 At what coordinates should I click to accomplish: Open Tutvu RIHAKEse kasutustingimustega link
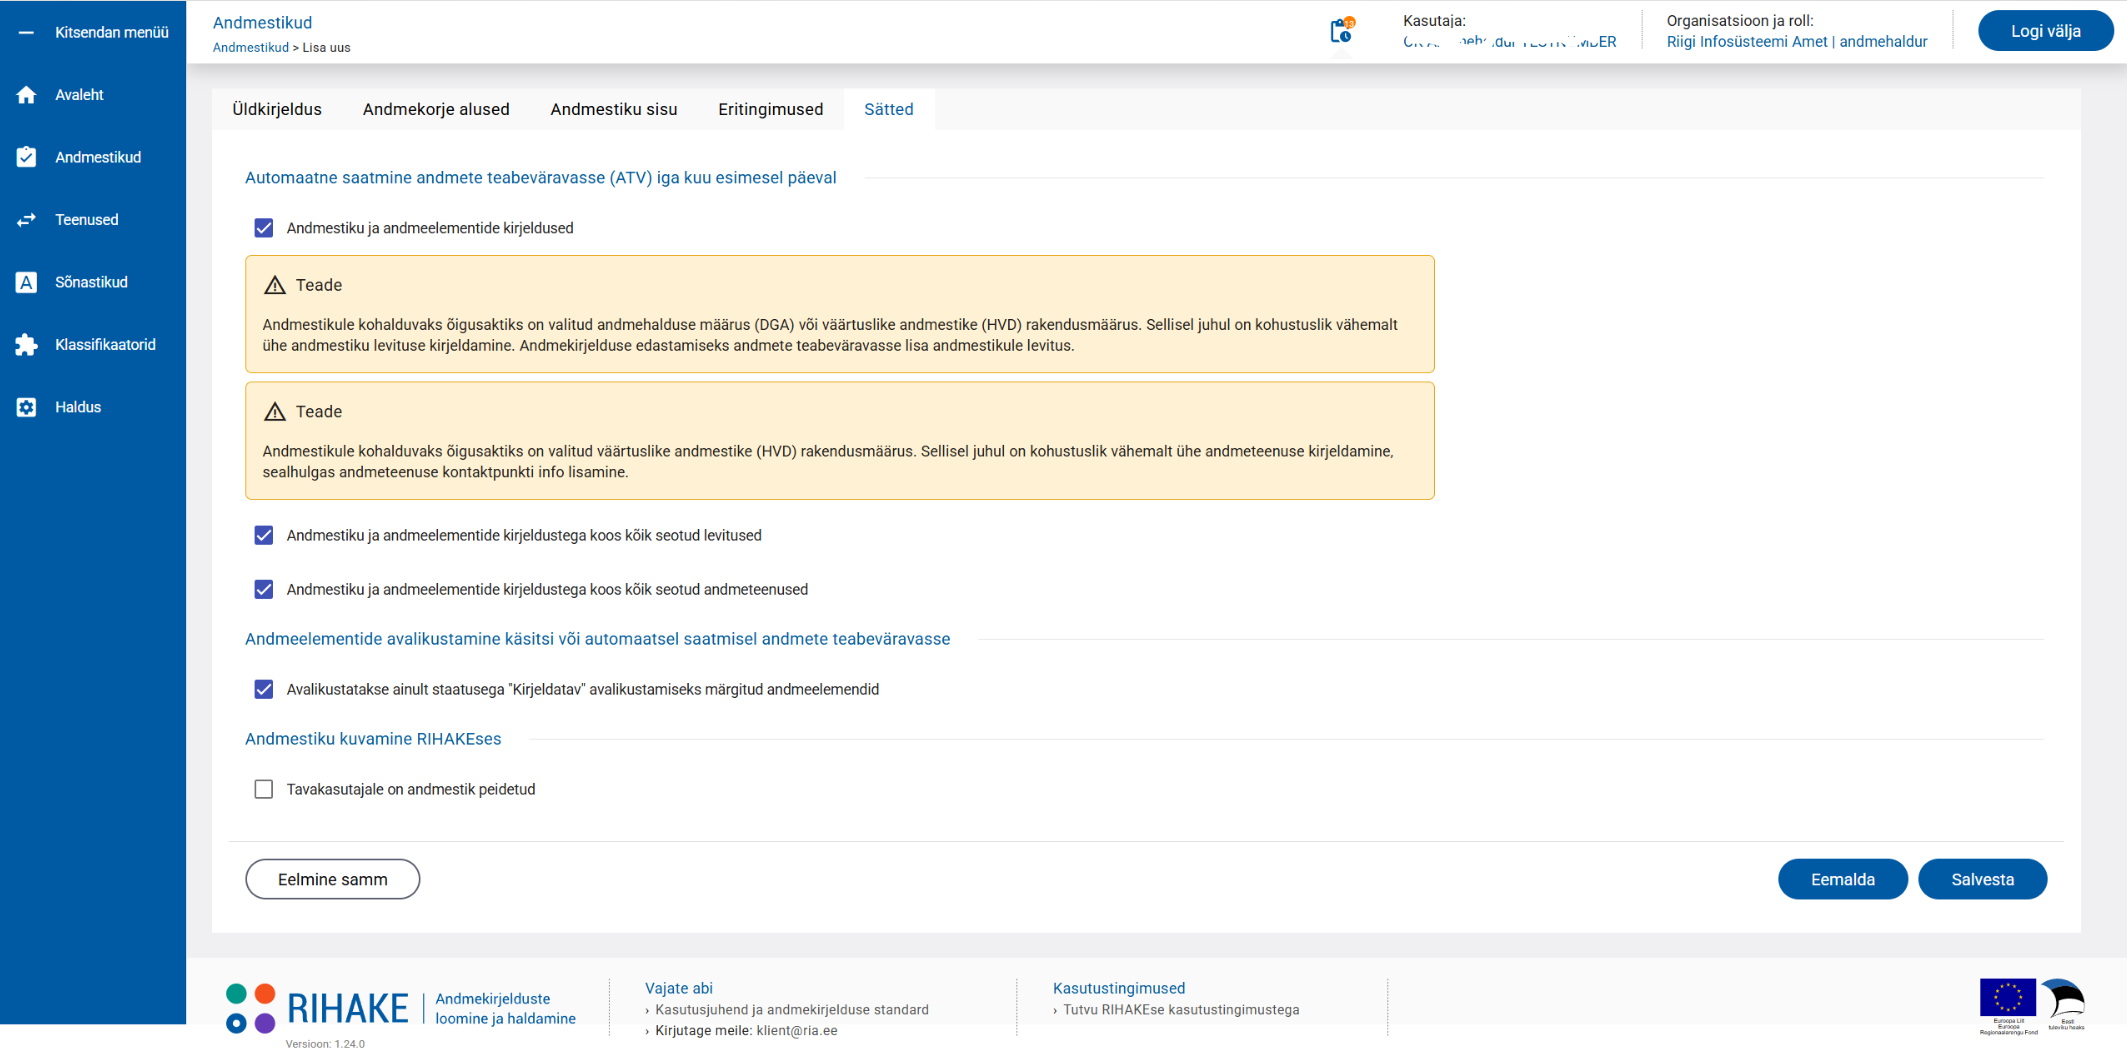click(x=1181, y=1010)
